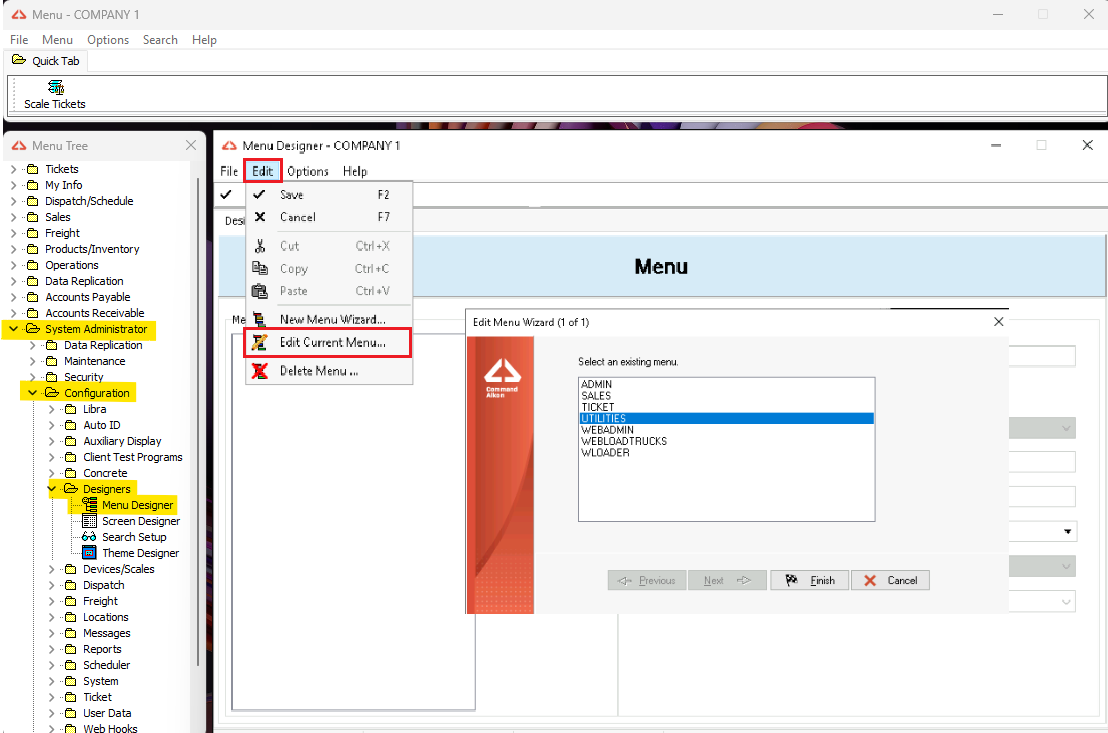This screenshot has height=733, width=1108.
Task: Open Edit menu in Menu Designer
Action: pyautogui.click(x=263, y=171)
